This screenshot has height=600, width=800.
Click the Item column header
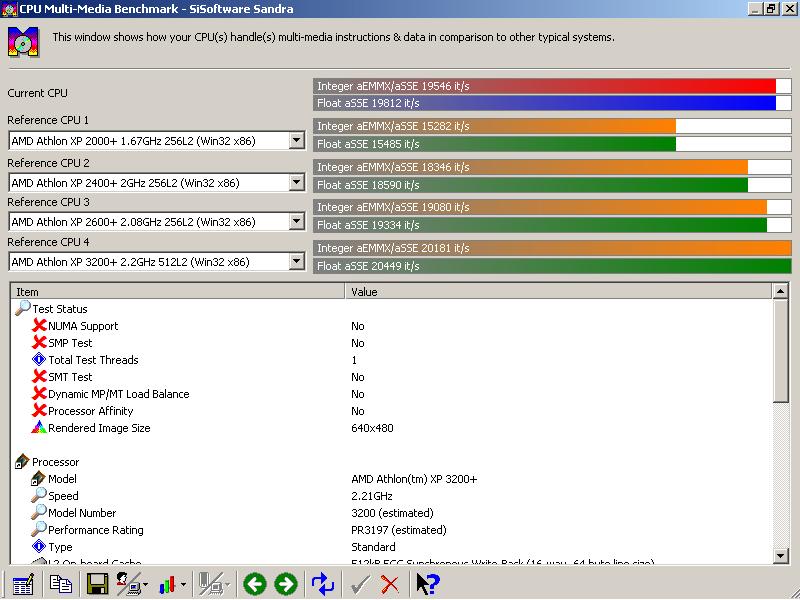[178, 291]
